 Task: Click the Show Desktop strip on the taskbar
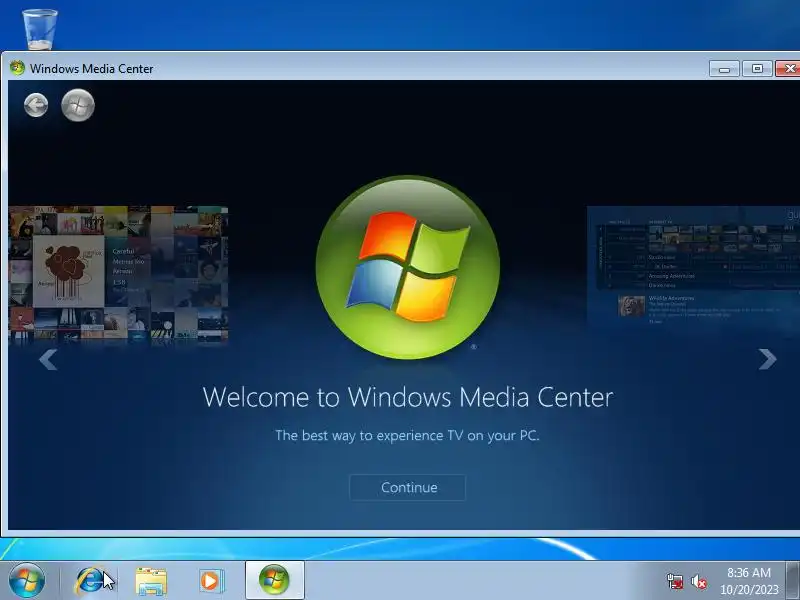[x=793, y=581]
